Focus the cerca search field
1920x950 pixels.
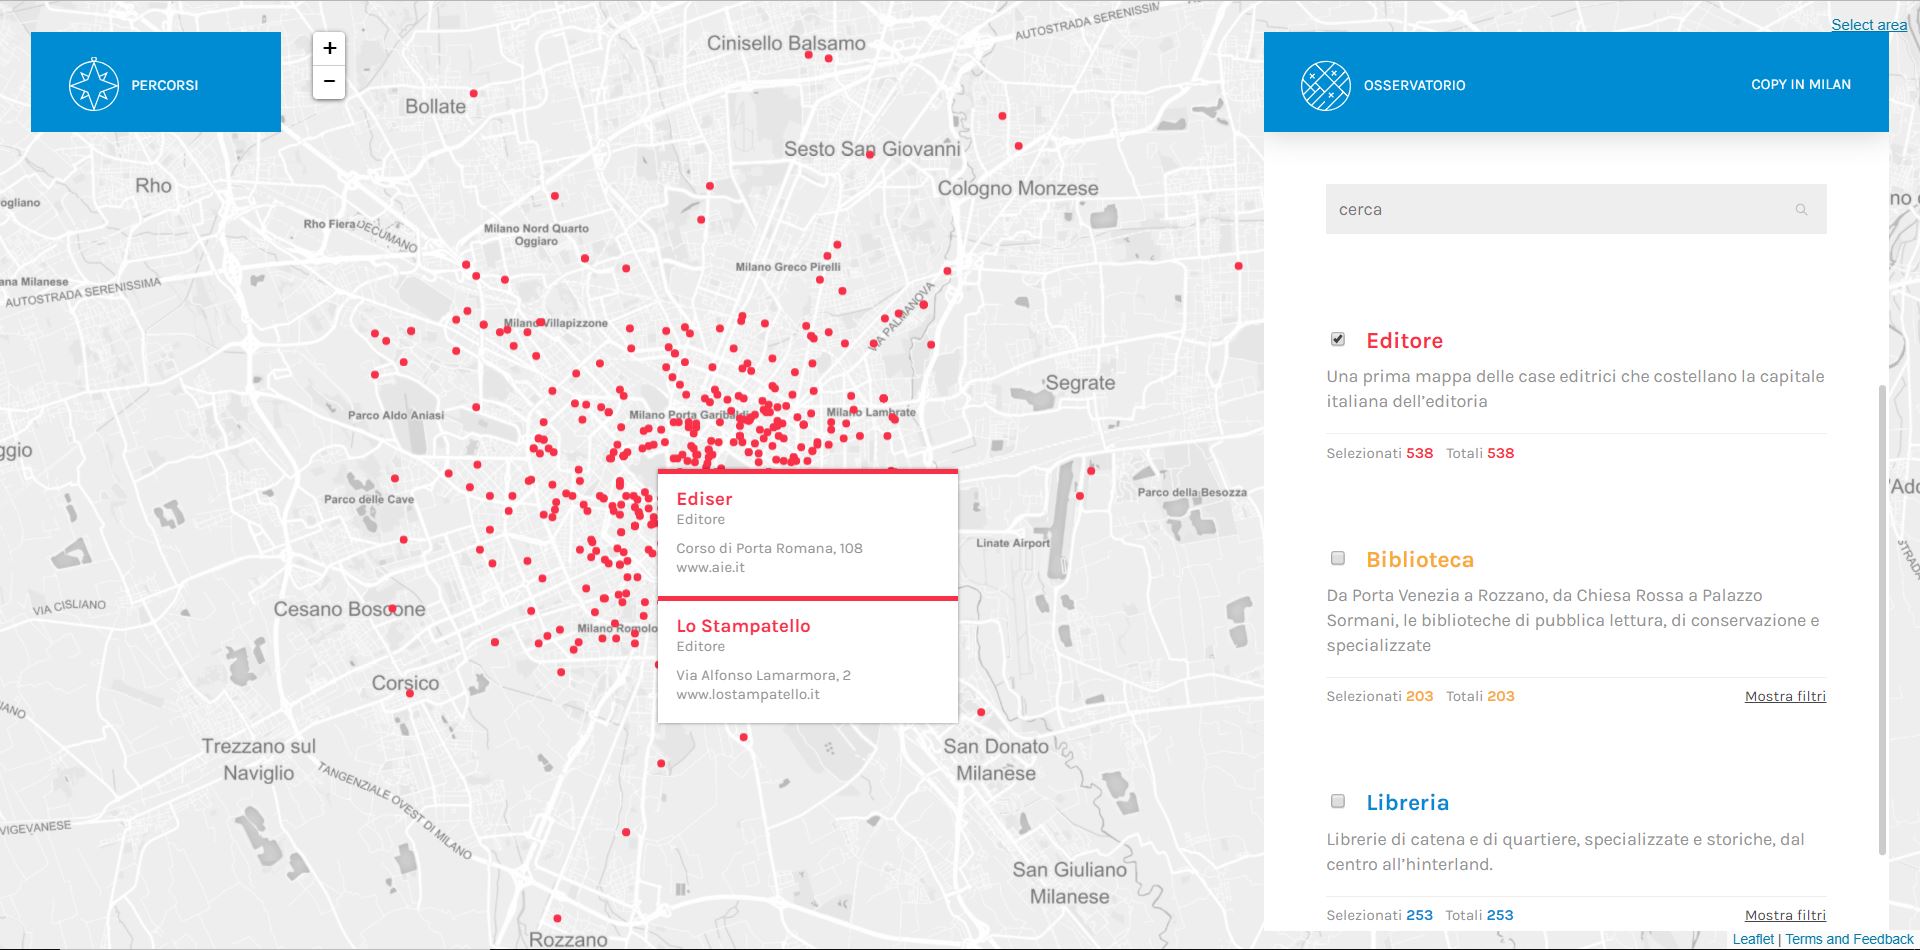click(x=1576, y=209)
